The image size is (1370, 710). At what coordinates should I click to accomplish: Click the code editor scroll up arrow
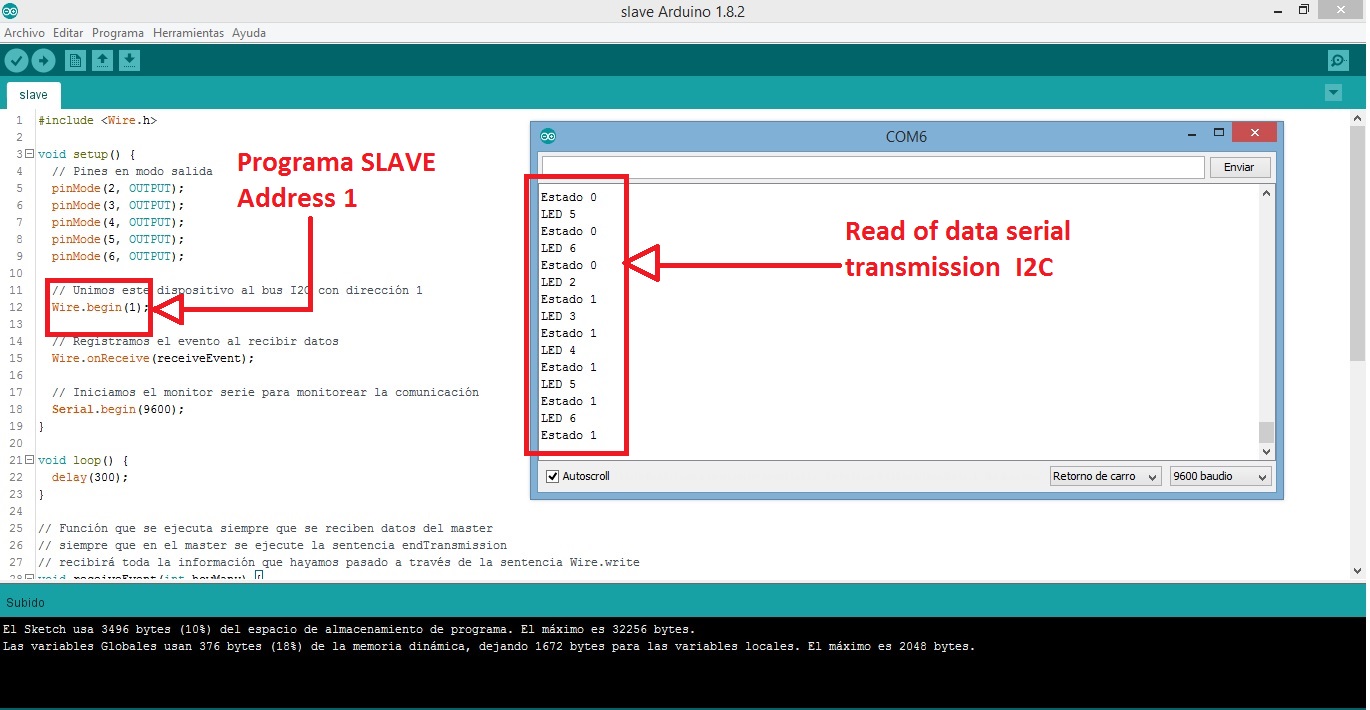[x=1358, y=118]
